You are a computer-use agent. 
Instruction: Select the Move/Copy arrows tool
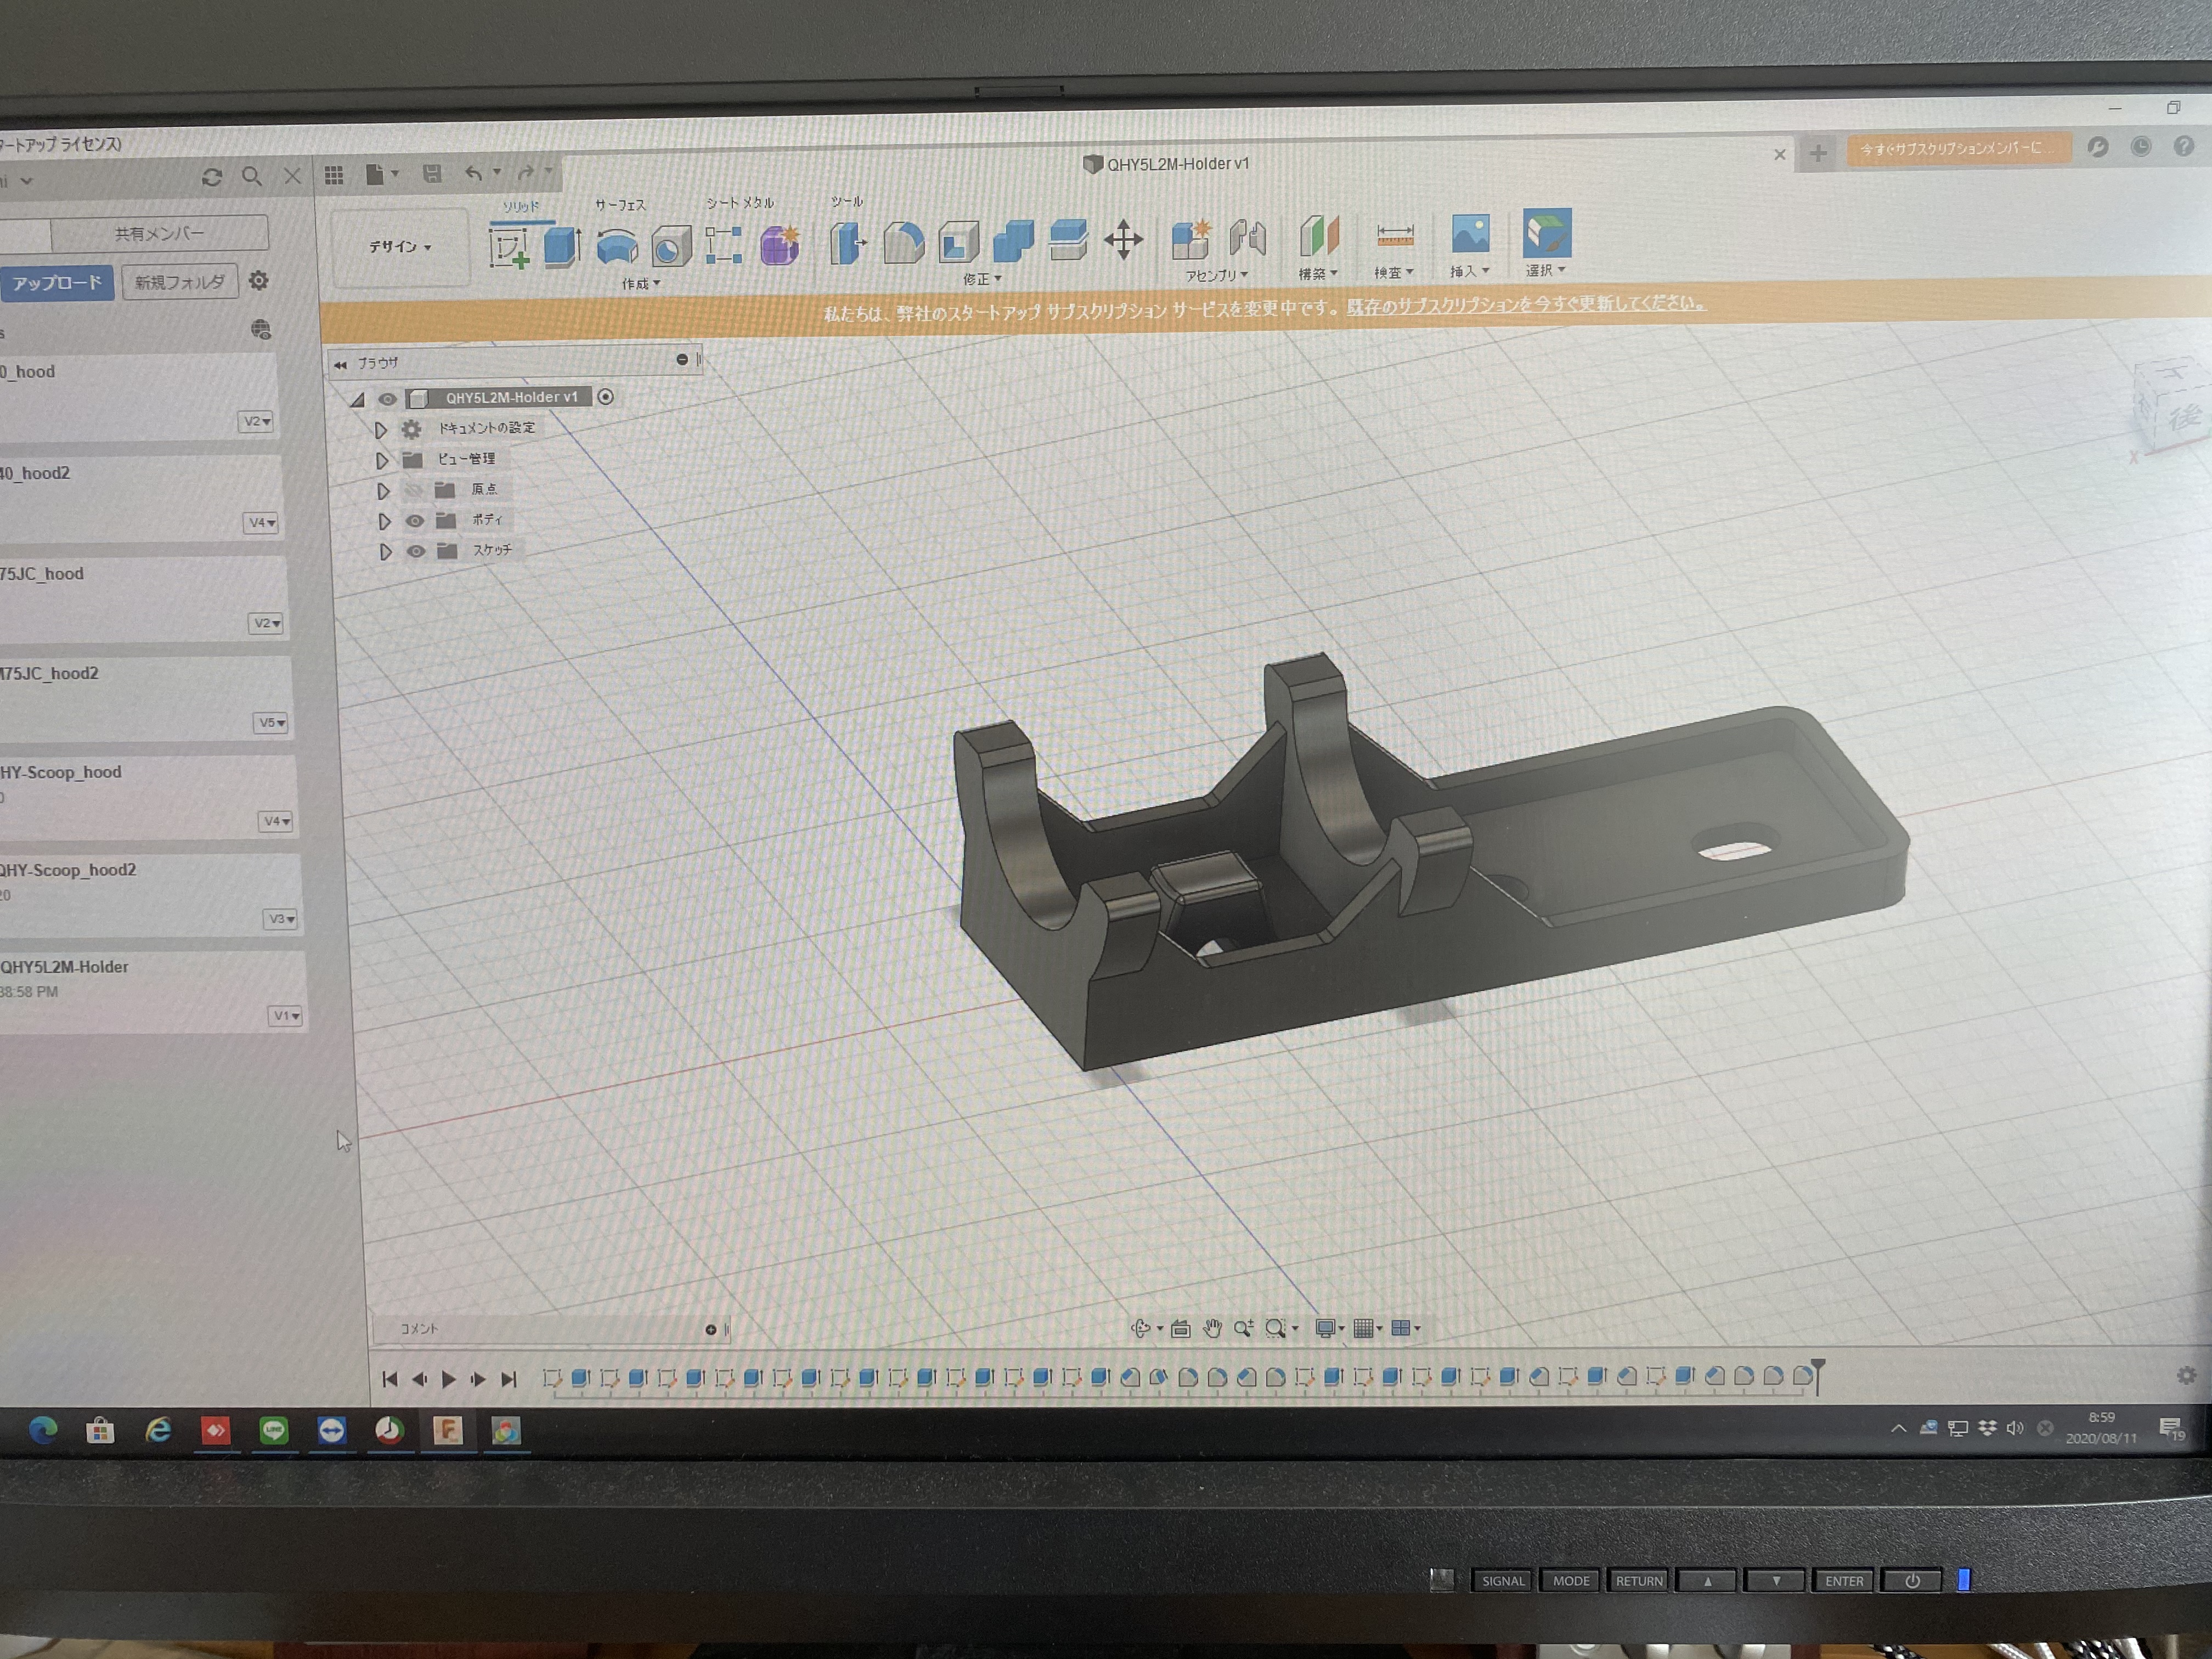(x=1123, y=240)
